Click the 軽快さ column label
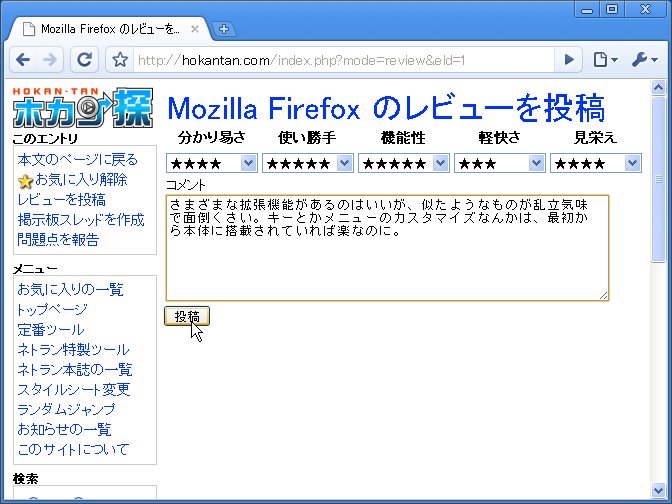The image size is (672, 504). click(500, 138)
